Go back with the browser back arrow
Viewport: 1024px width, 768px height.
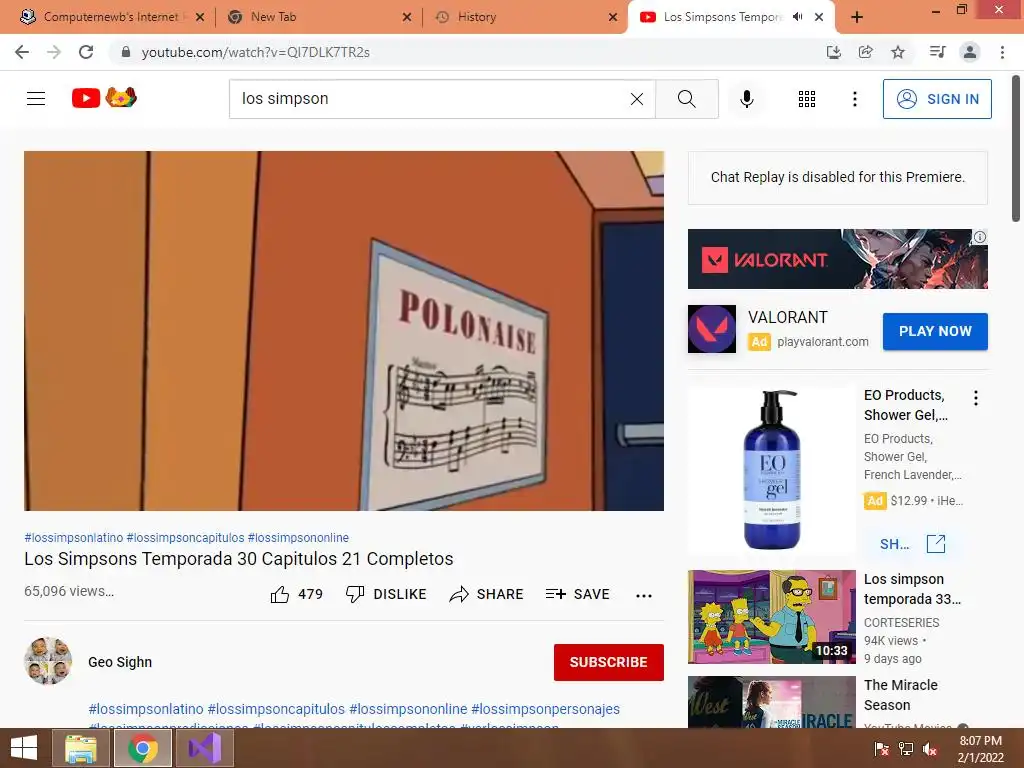[22, 52]
